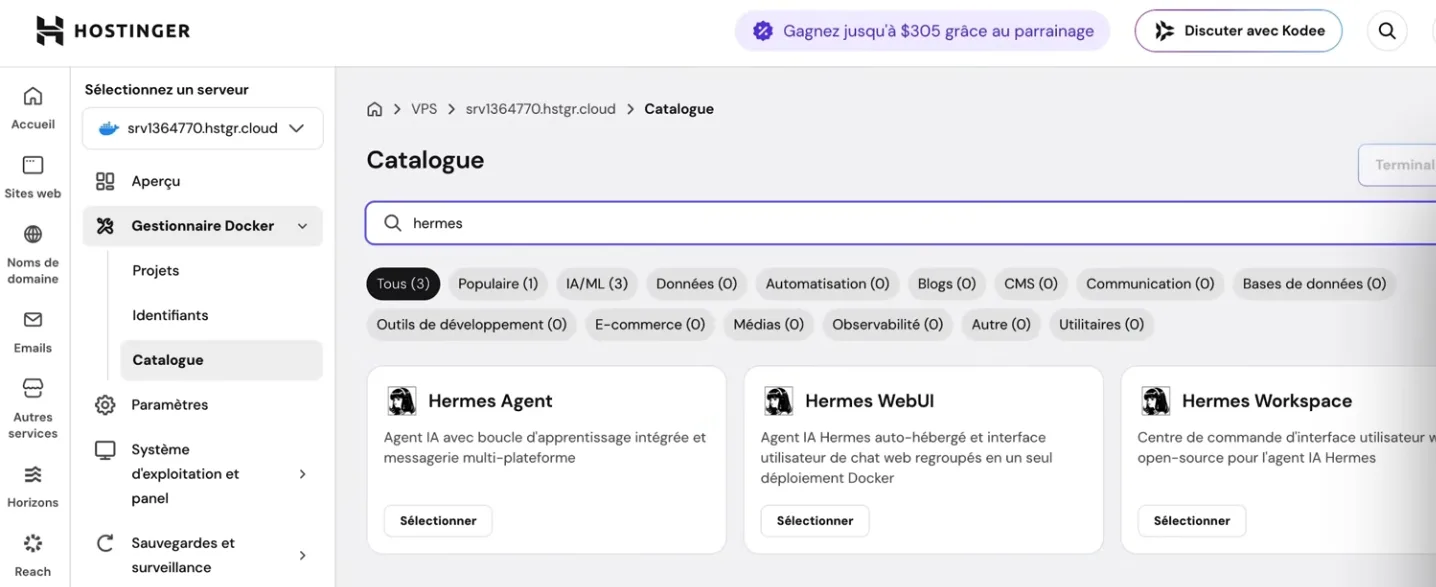Click the Catalogue page heading
1436x587 pixels.
point(426,160)
